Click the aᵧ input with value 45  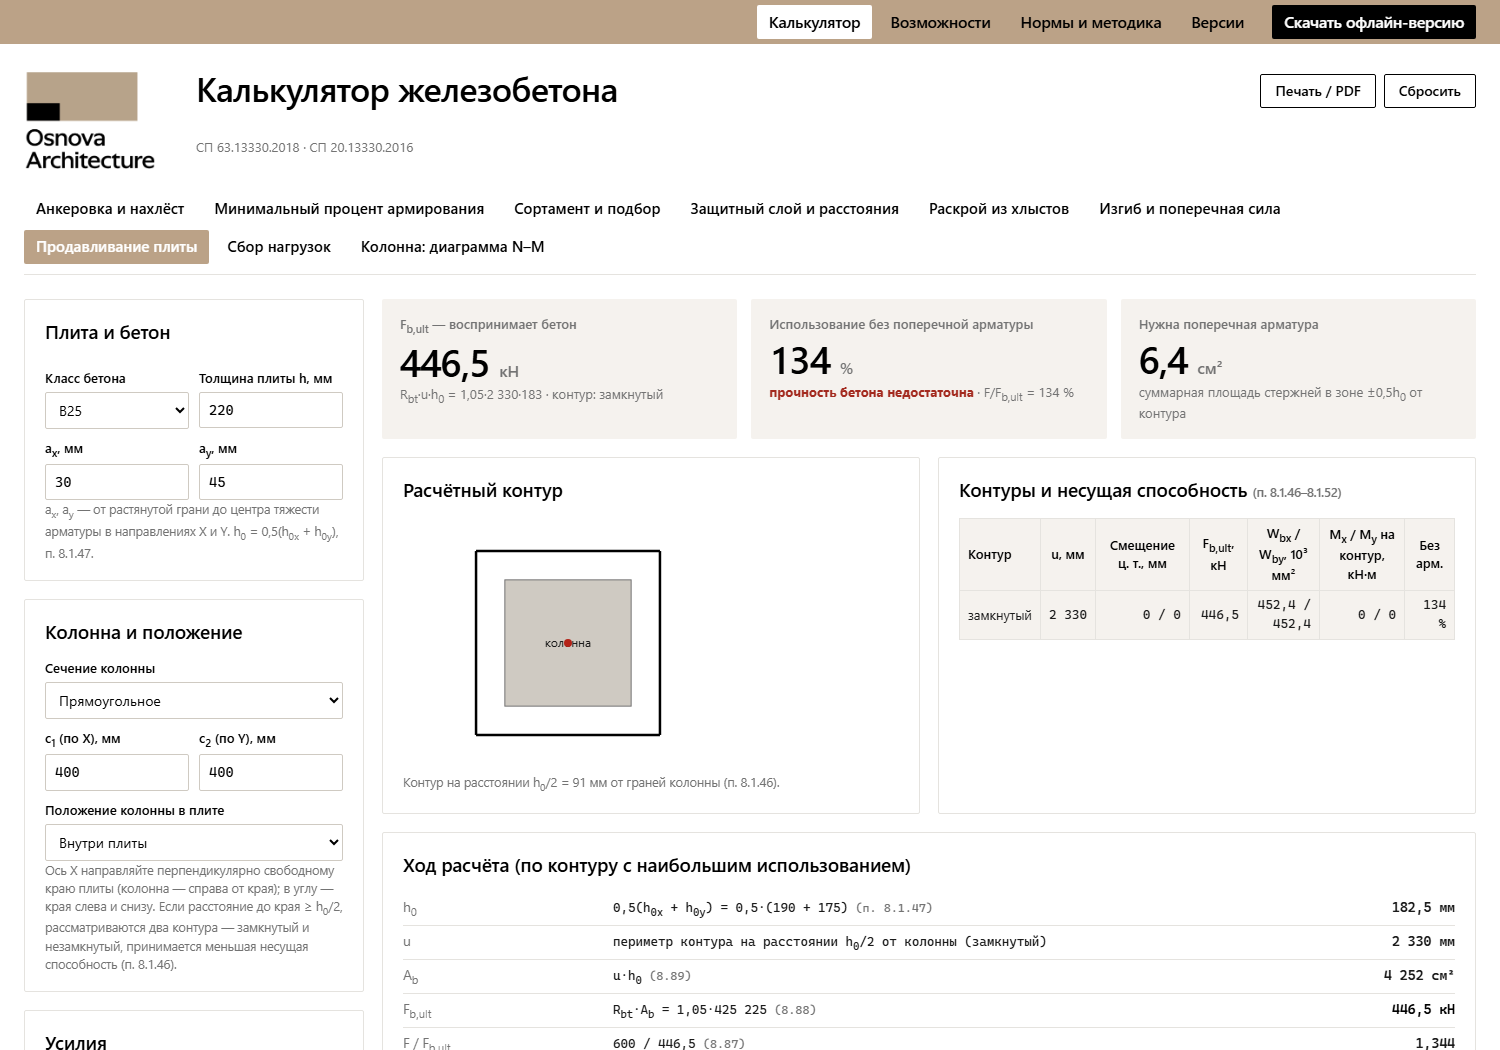(271, 482)
